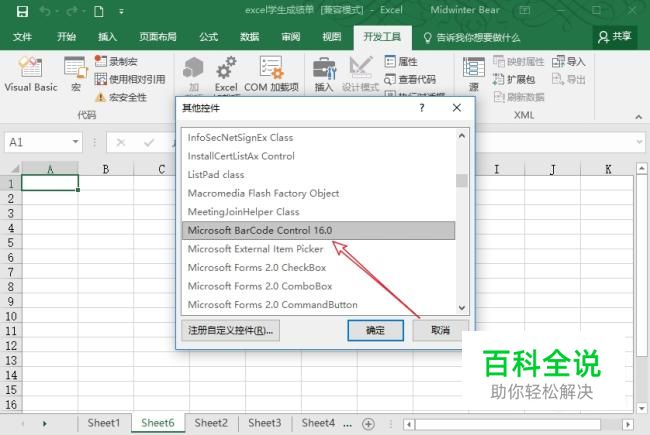Screen dimensions: 650x435
Task: Open the 宏 macros button
Action: click(75, 75)
